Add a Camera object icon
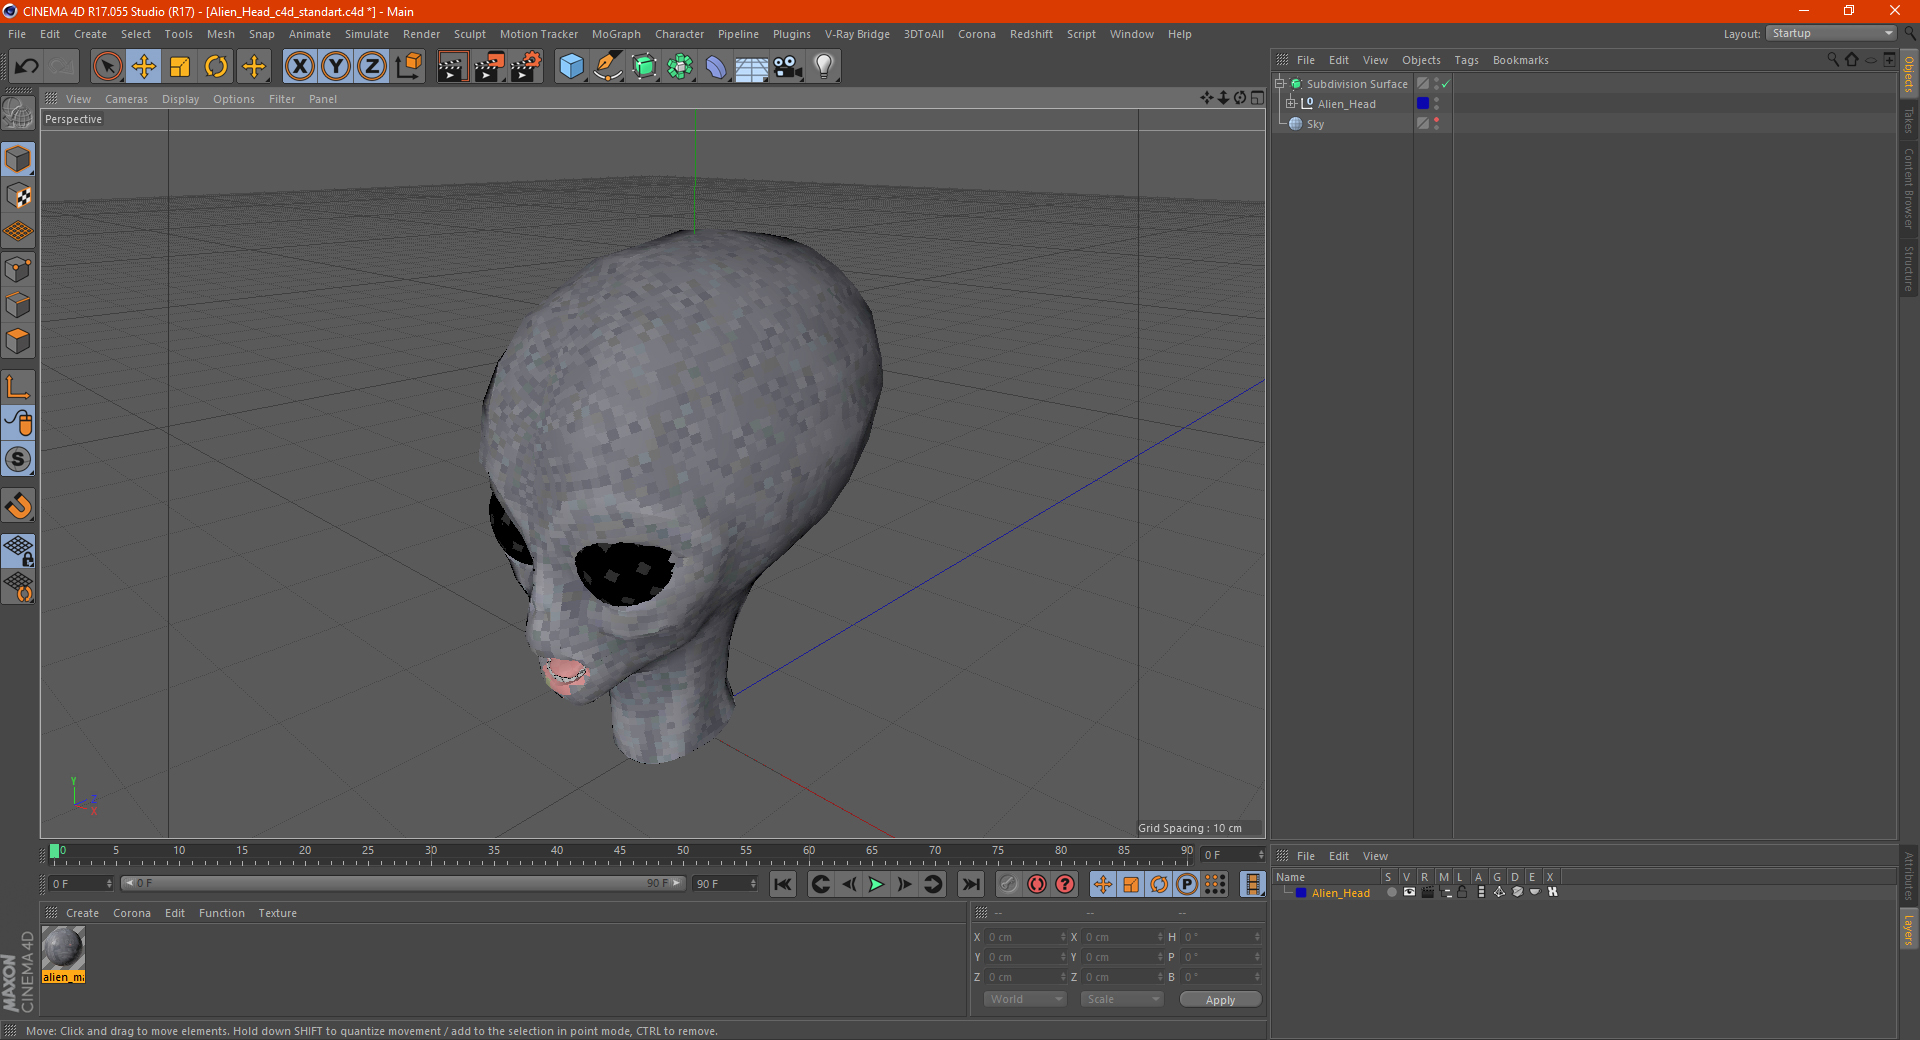Image resolution: width=1920 pixels, height=1040 pixels. click(788, 67)
